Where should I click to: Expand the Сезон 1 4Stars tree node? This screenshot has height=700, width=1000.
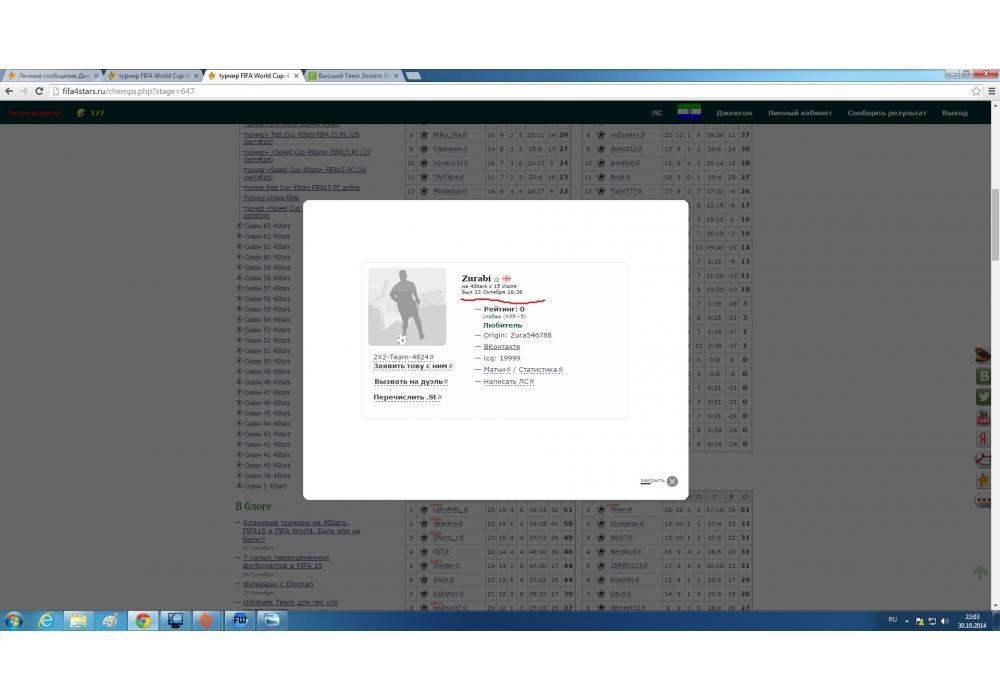[x=239, y=486]
